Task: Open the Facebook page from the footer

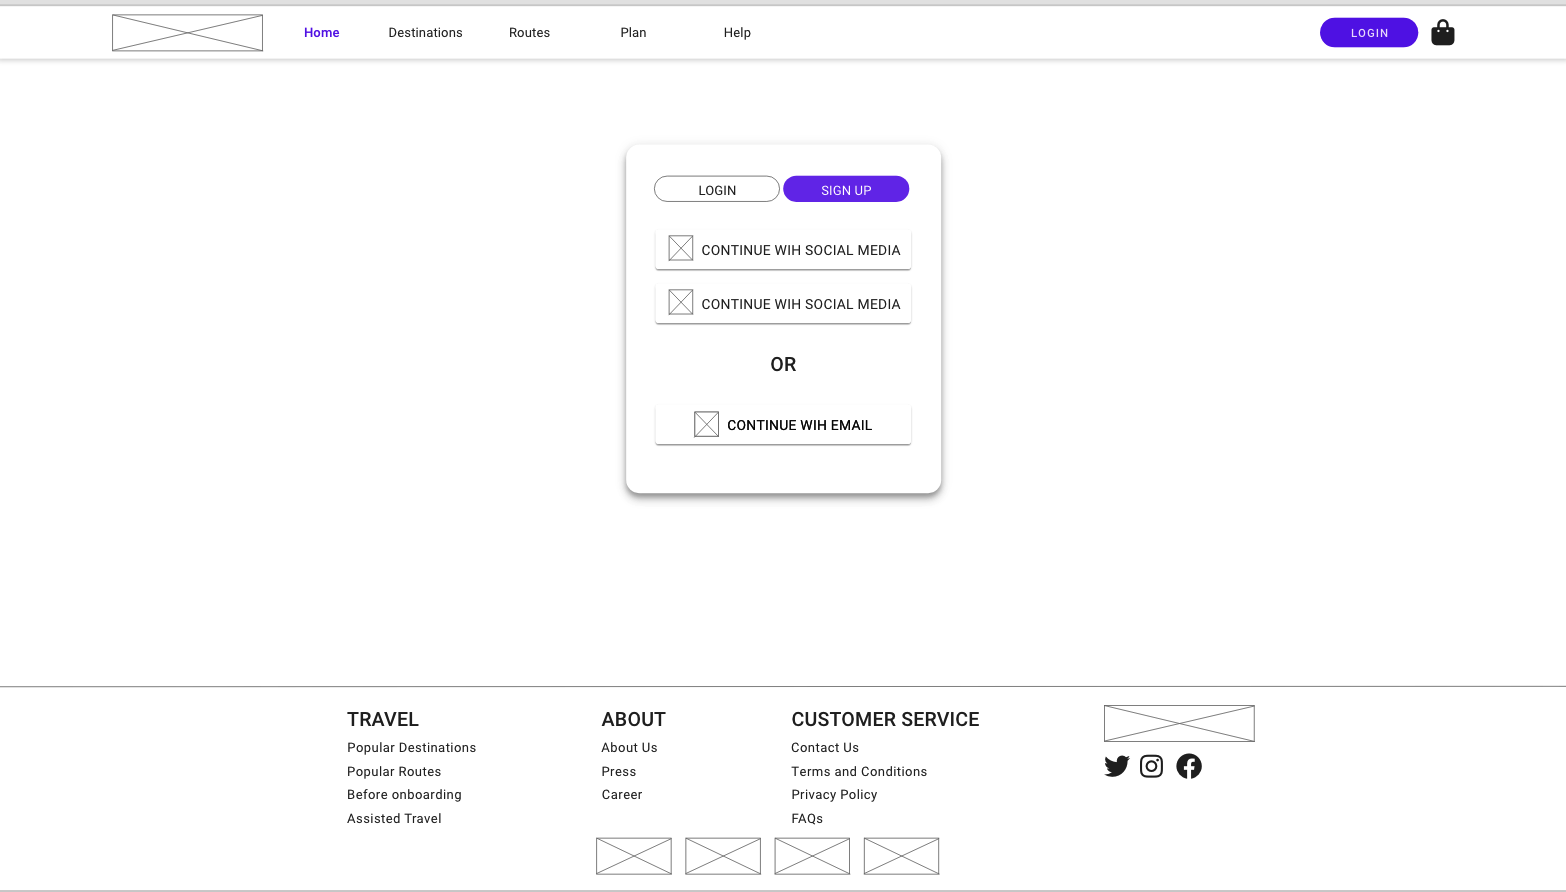Action: [x=1188, y=766]
